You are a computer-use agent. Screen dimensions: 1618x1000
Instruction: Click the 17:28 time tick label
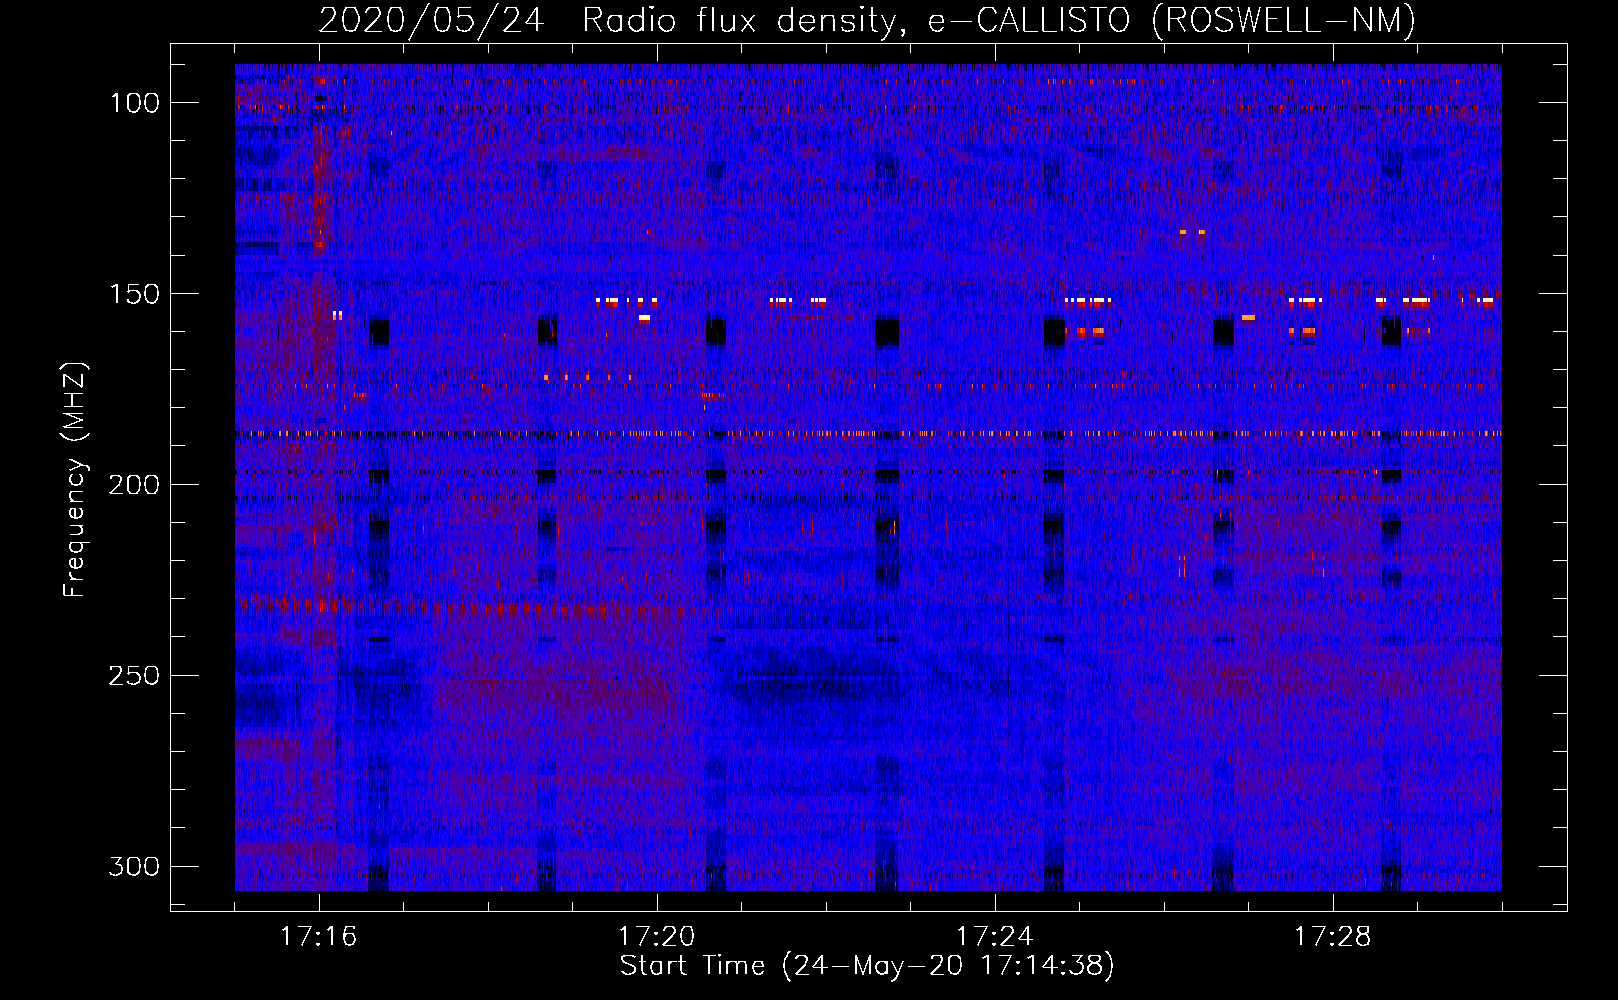(x=1332, y=937)
